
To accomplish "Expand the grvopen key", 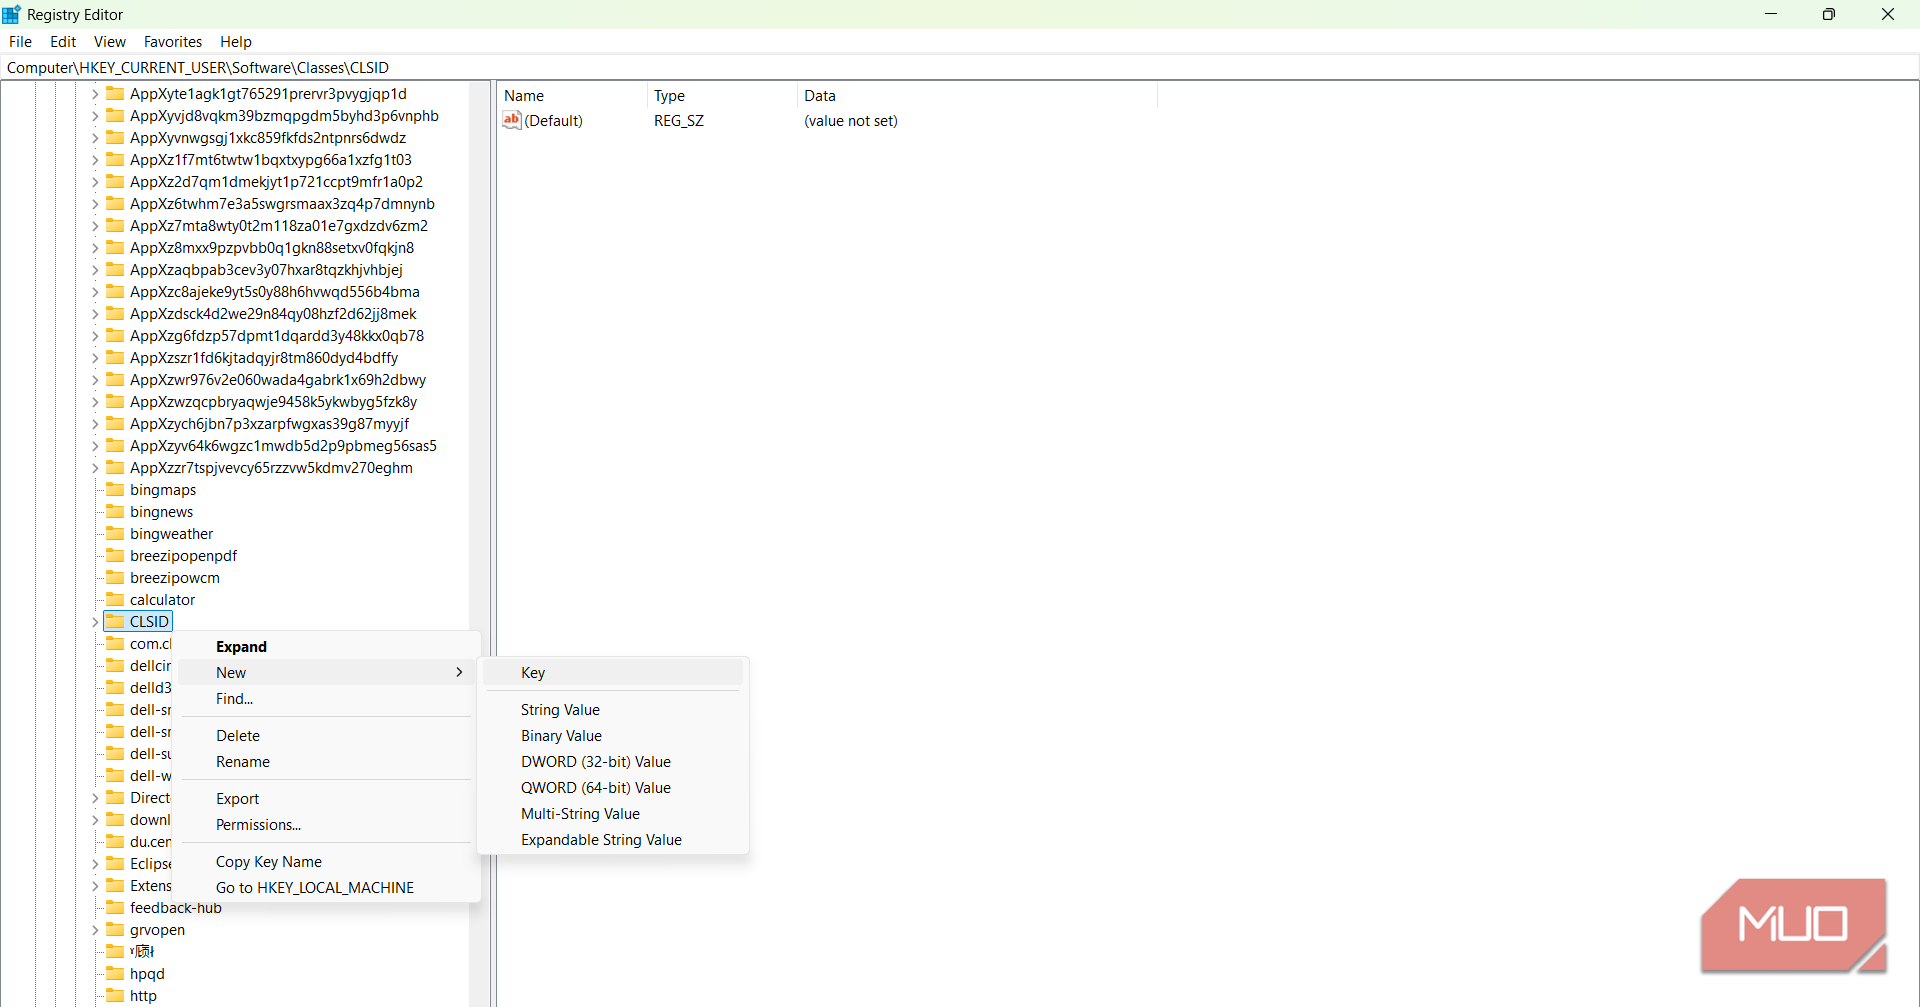I will click(x=95, y=930).
